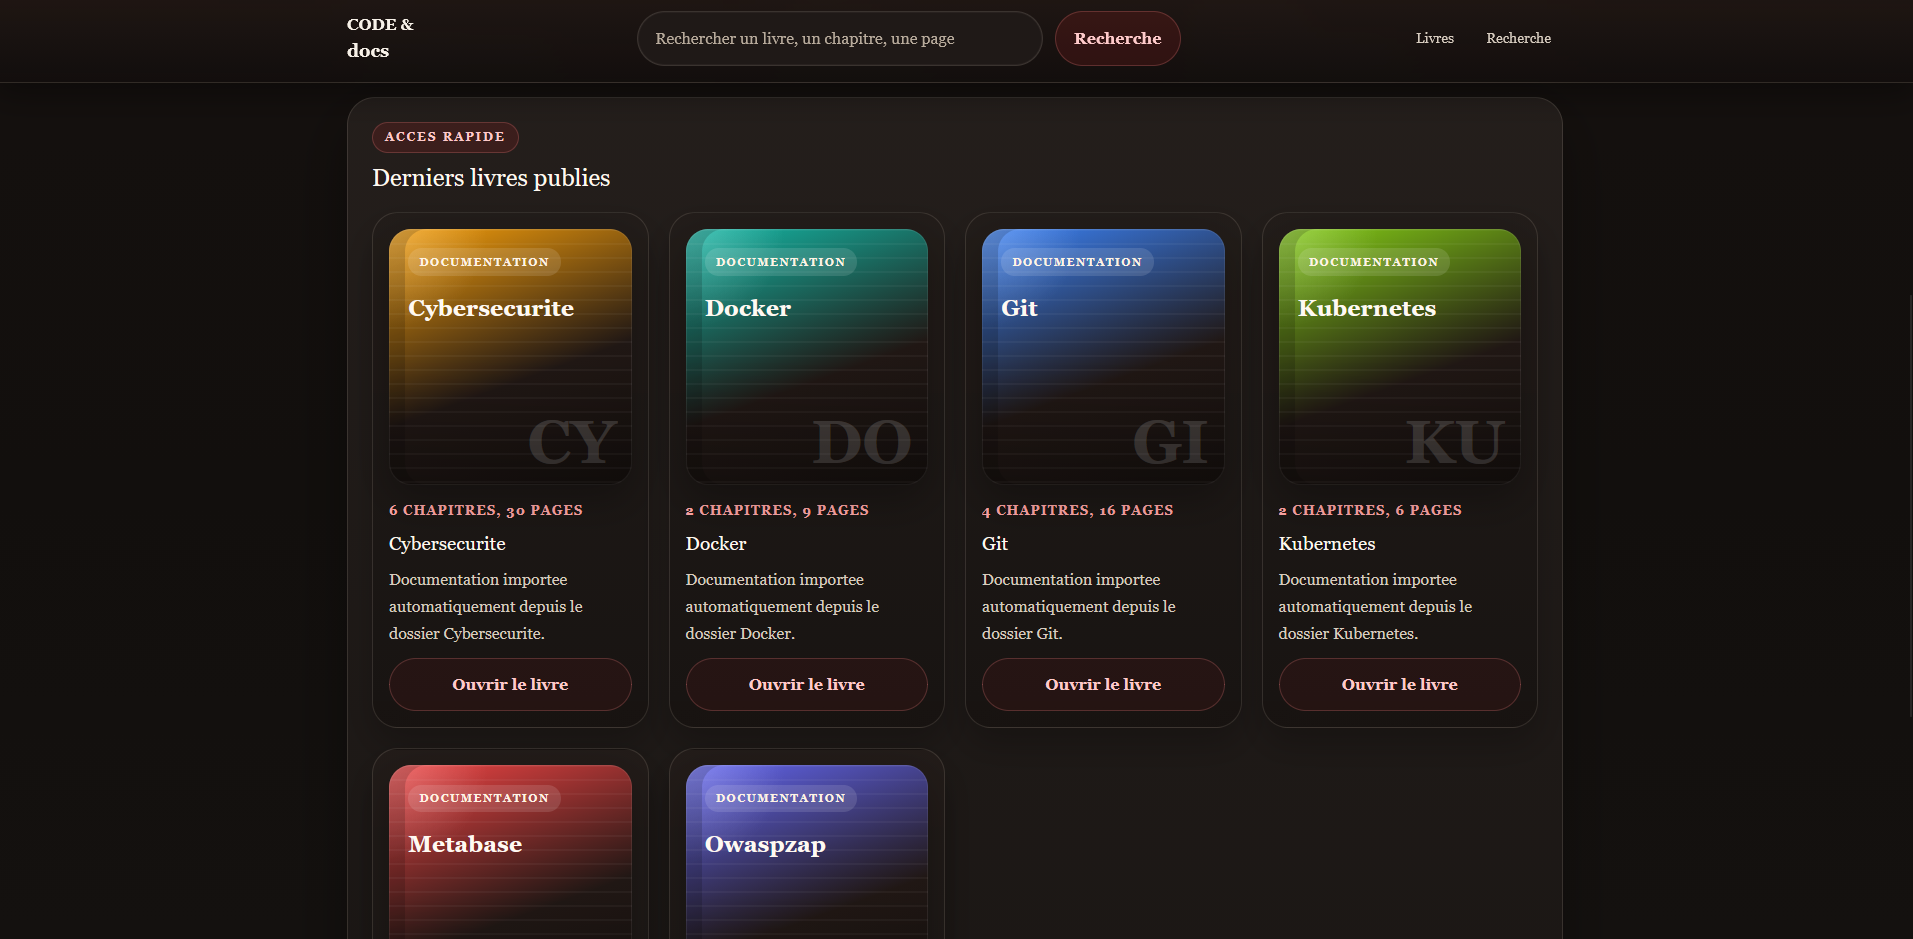Select the Kubernetes book cover

[x=1400, y=356]
